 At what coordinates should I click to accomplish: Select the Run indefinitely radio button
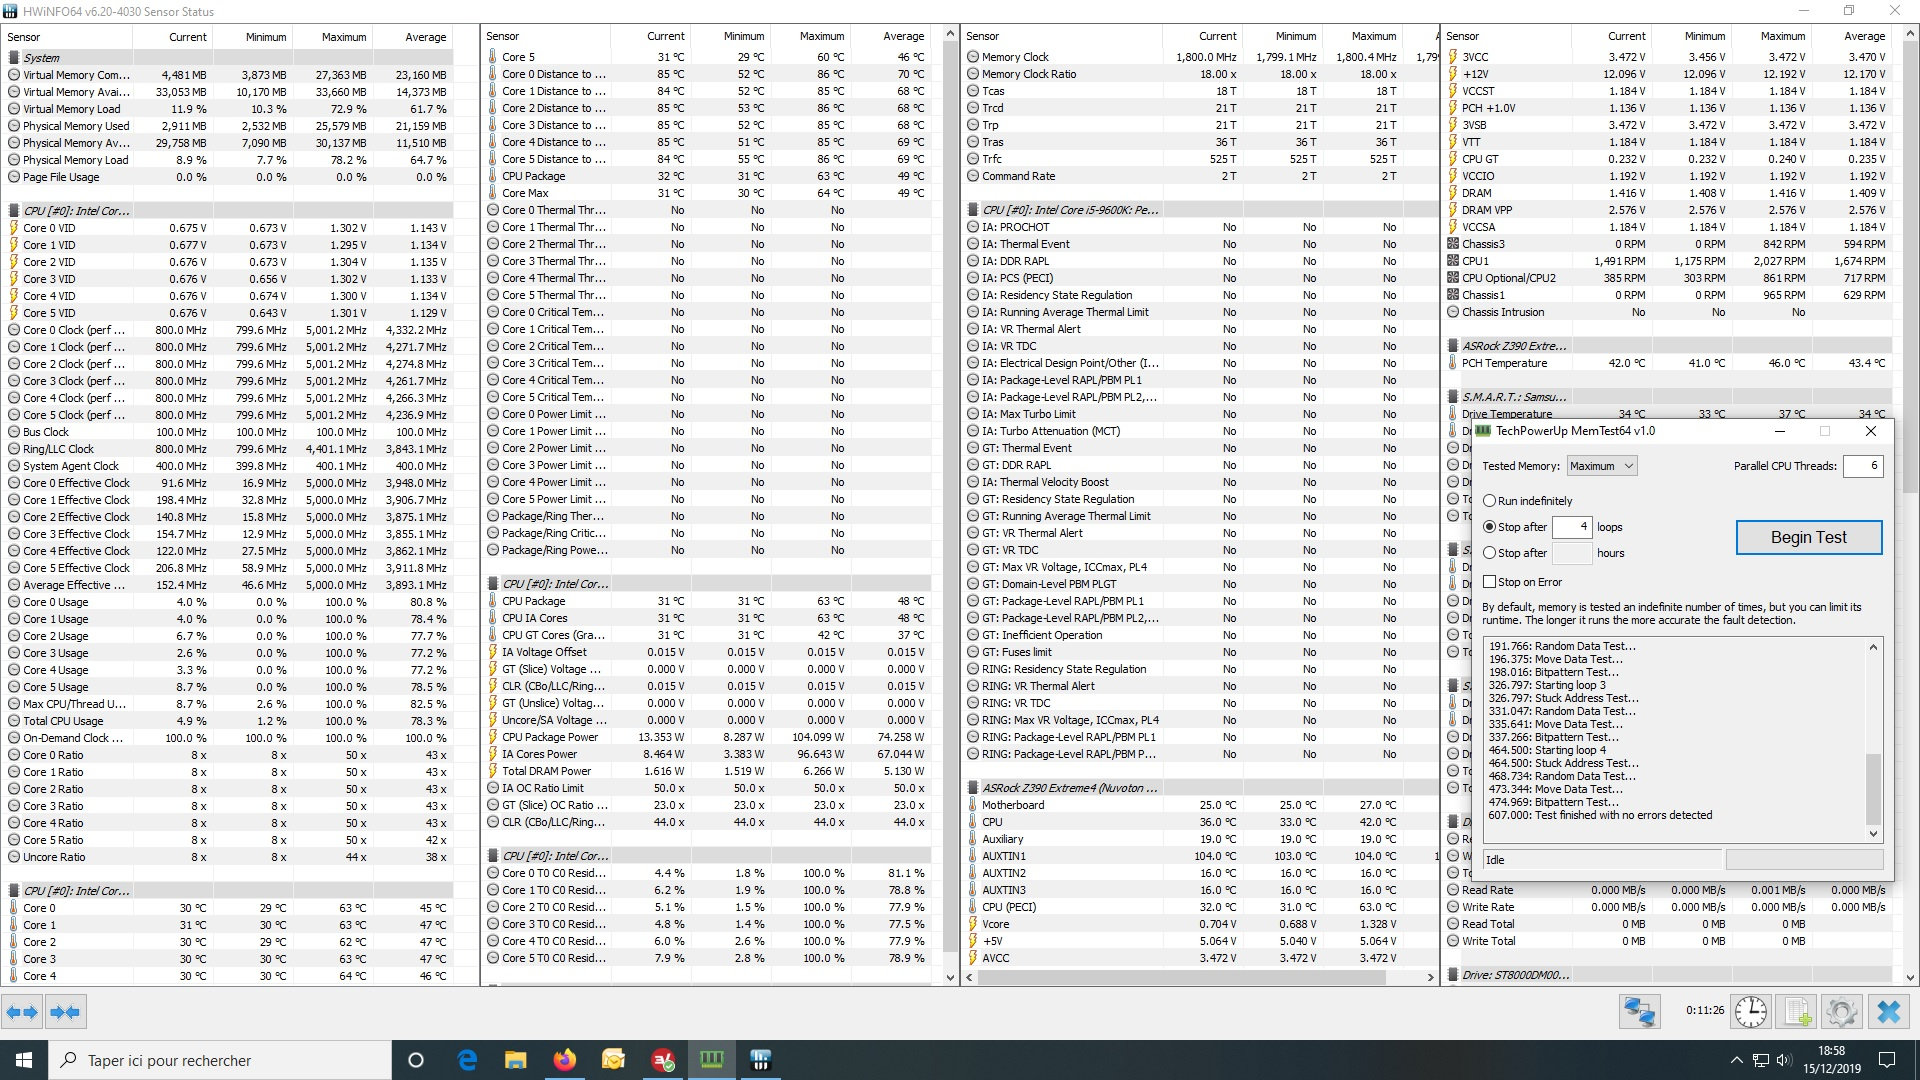click(x=1490, y=501)
